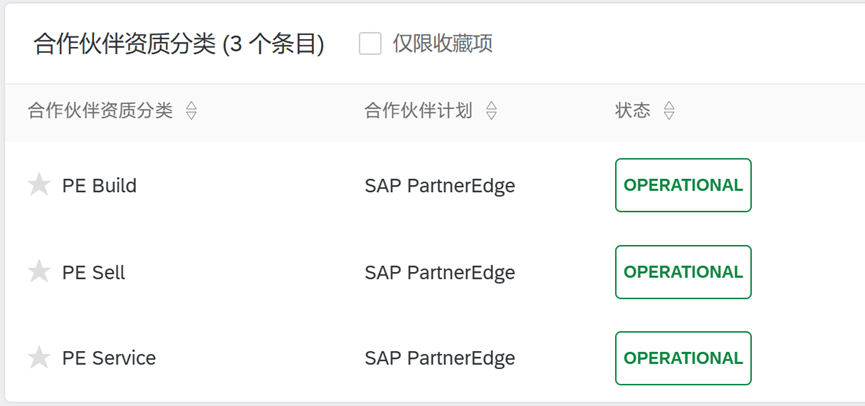This screenshot has width=865, height=406.
Task: Favorite the PE Service row star
Action: click(x=39, y=358)
